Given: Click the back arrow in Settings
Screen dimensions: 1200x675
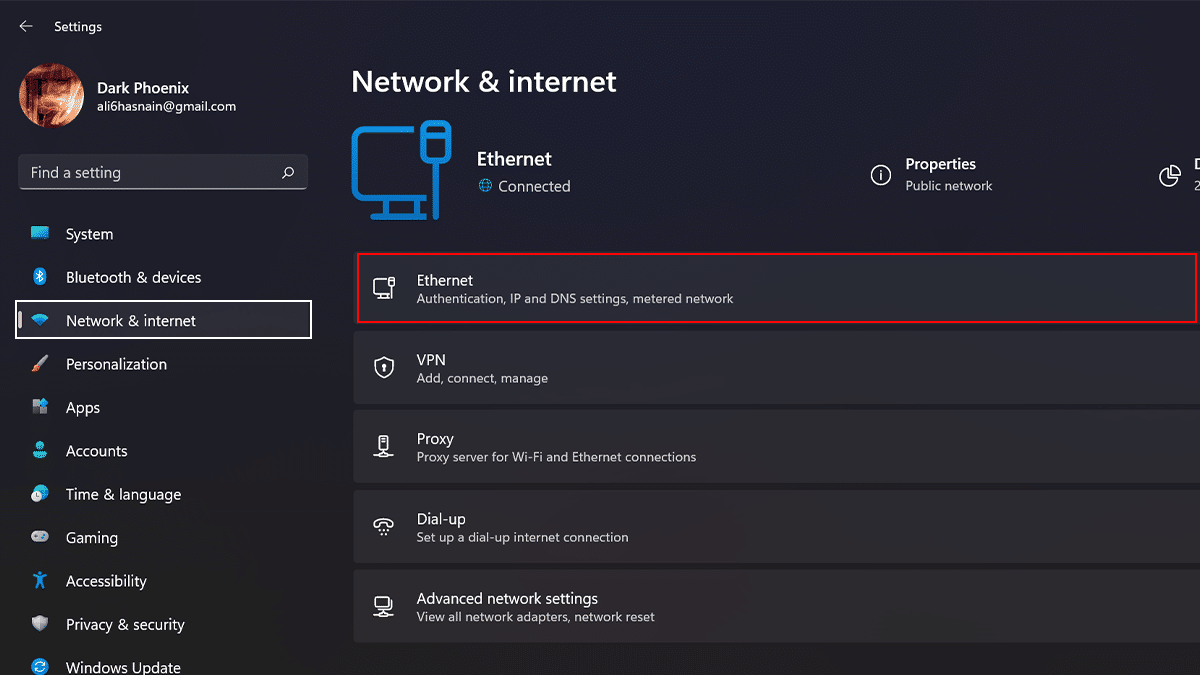Looking at the screenshot, I should (x=26, y=27).
